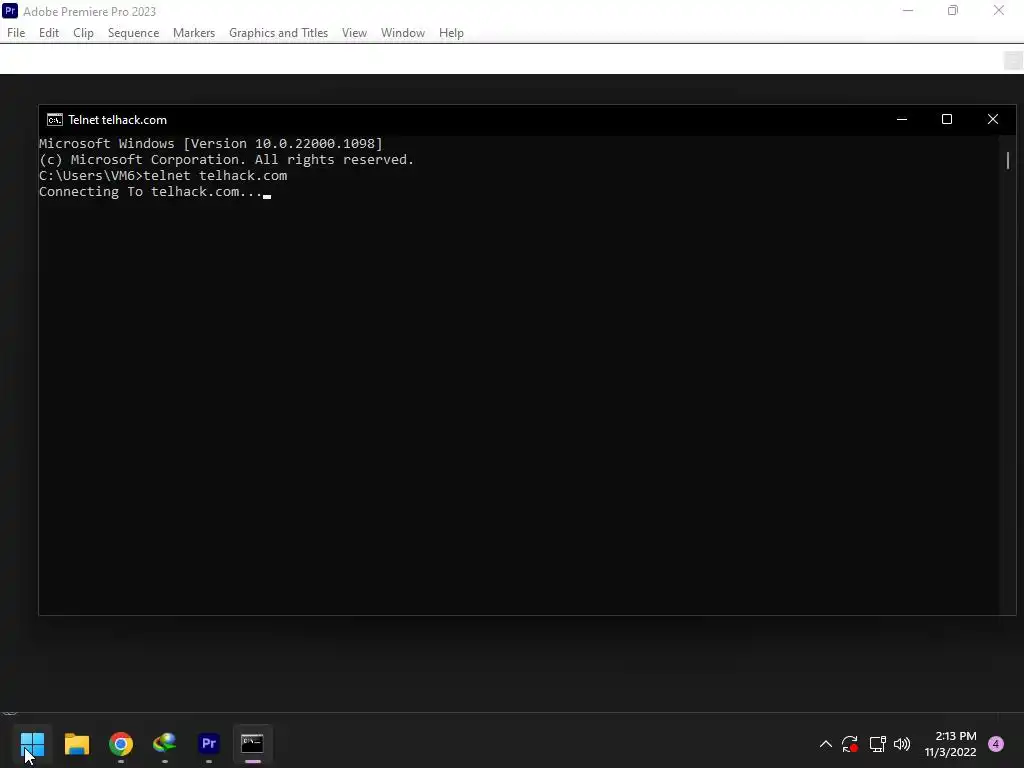
Task: Open Google Chrome from the taskbar
Action: click(x=121, y=744)
